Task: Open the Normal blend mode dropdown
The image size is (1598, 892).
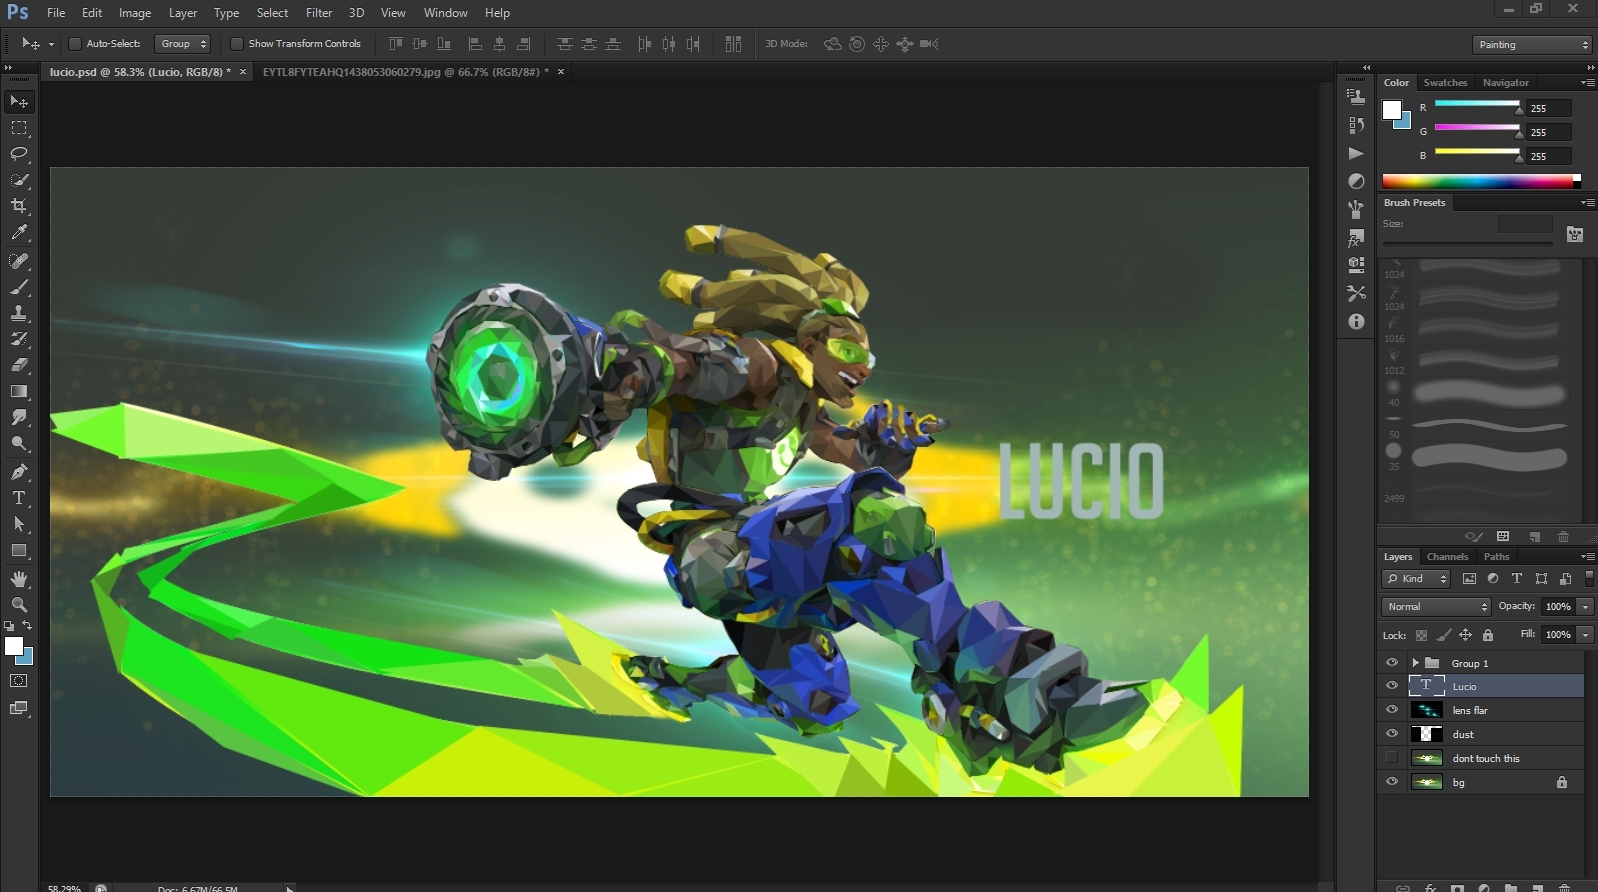Action: tap(1436, 607)
